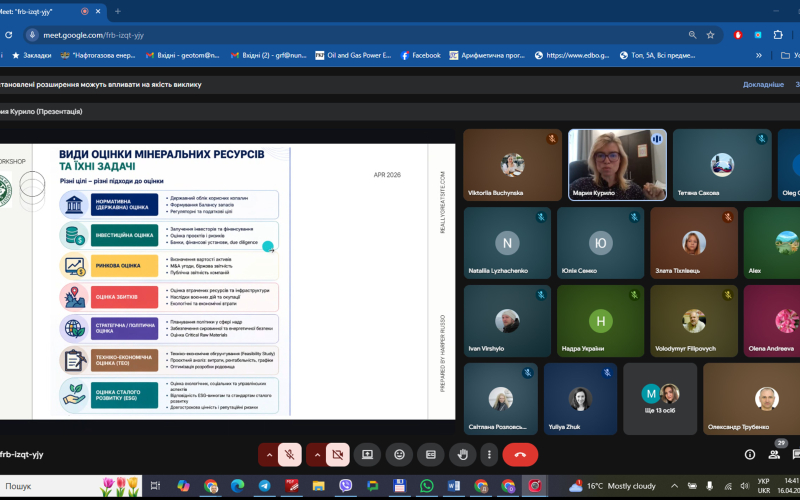The image size is (800, 500).
Task: Click the zoom magnifier icon in address bar
Action: coord(692,35)
